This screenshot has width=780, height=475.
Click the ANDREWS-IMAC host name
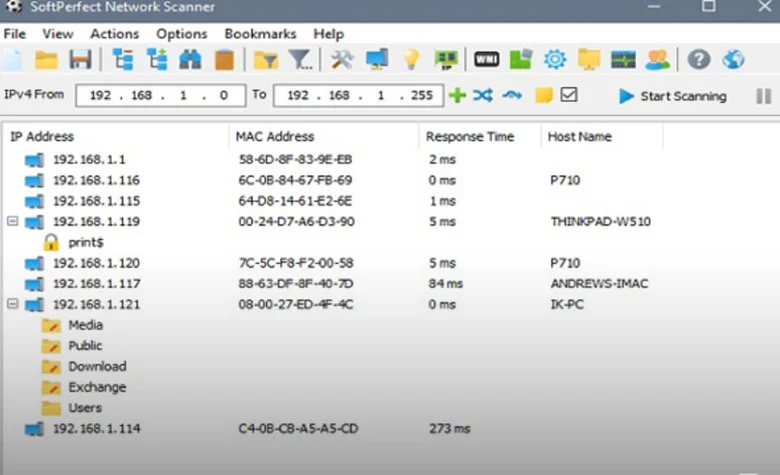599,284
